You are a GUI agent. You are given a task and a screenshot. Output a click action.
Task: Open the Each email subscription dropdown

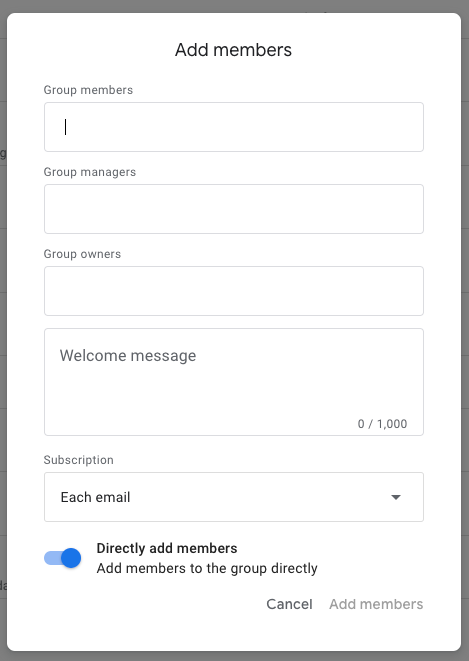(x=234, y=497)
